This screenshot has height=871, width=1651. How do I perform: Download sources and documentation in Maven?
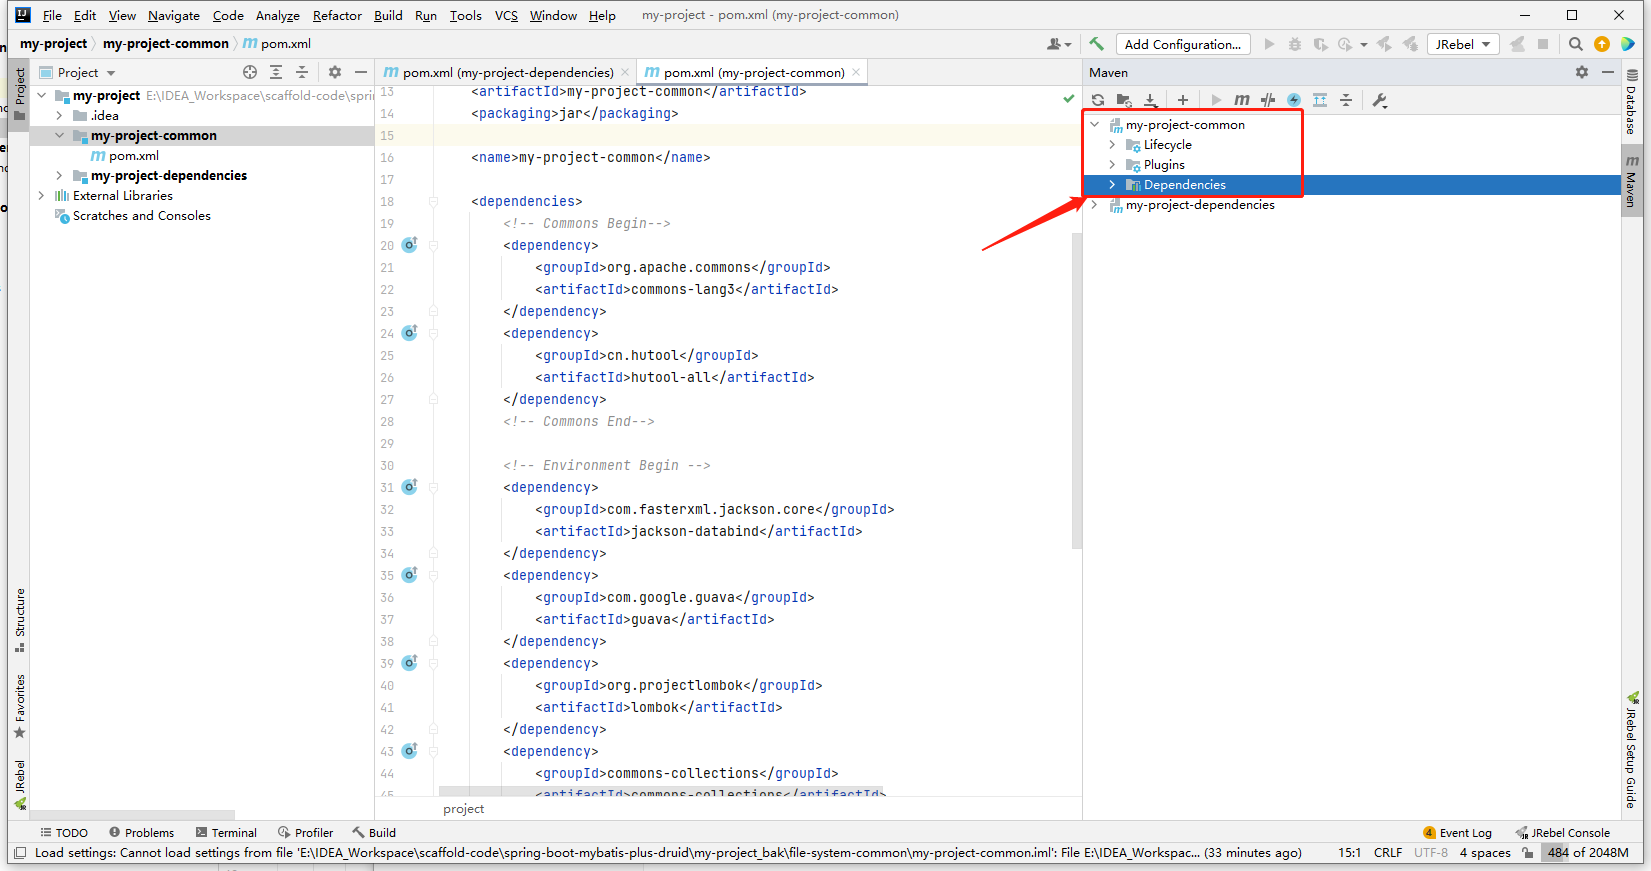click(x=1151, y=100)
